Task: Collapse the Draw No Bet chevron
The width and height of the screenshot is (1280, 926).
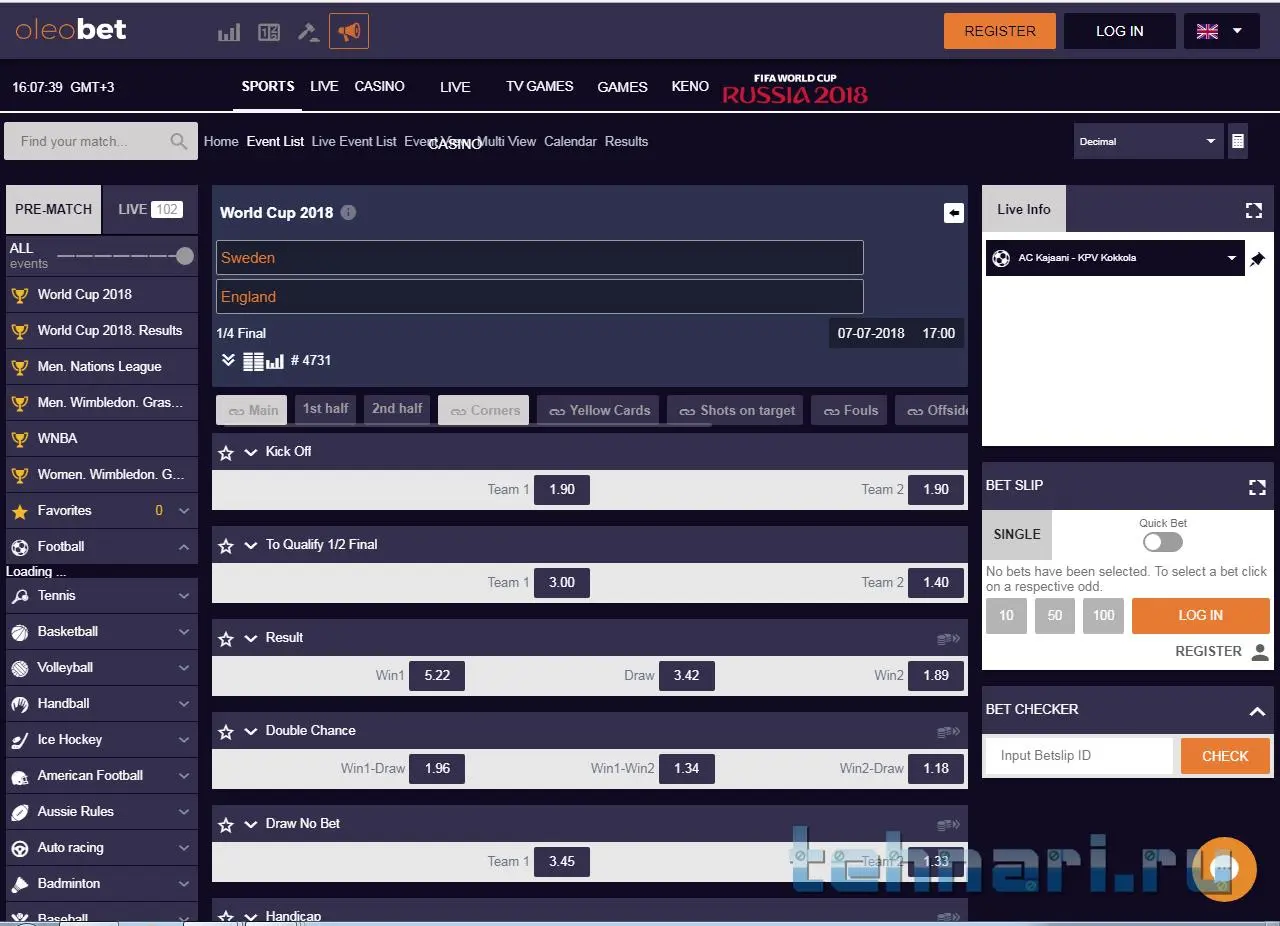Action: 251,824
